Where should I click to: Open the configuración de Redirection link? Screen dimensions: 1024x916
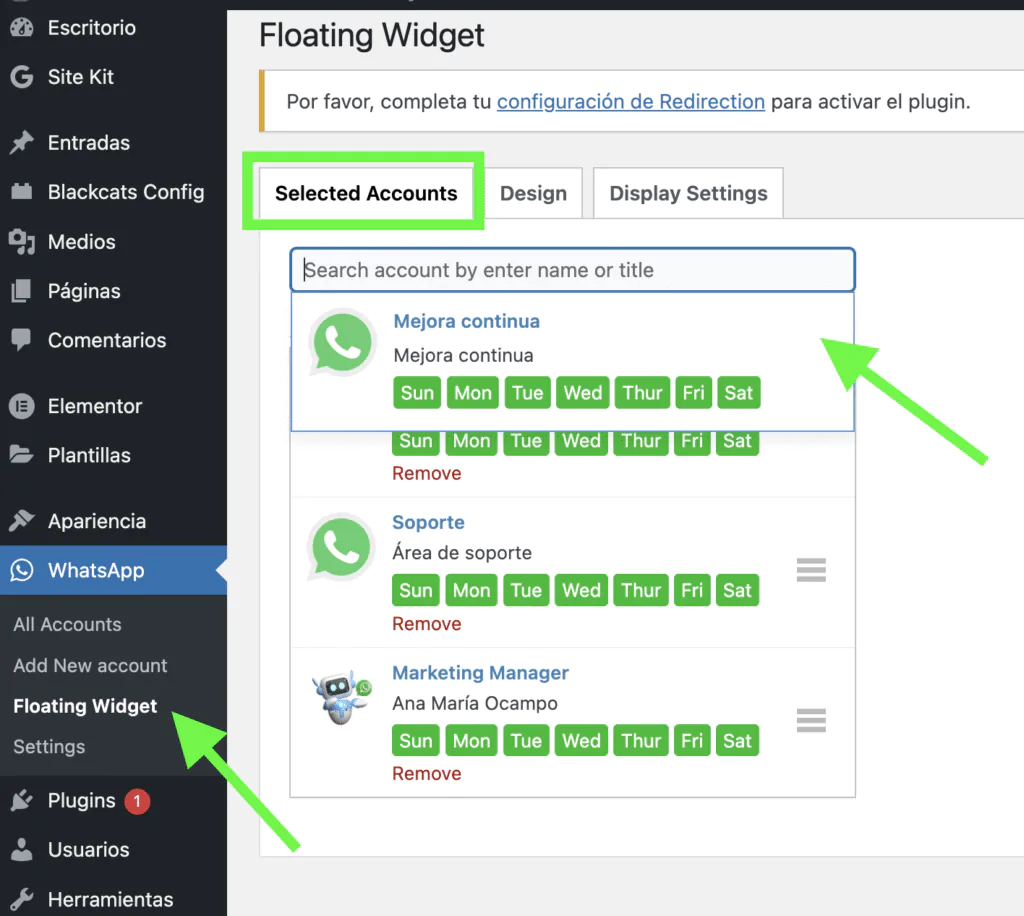(x=630, y=101)
